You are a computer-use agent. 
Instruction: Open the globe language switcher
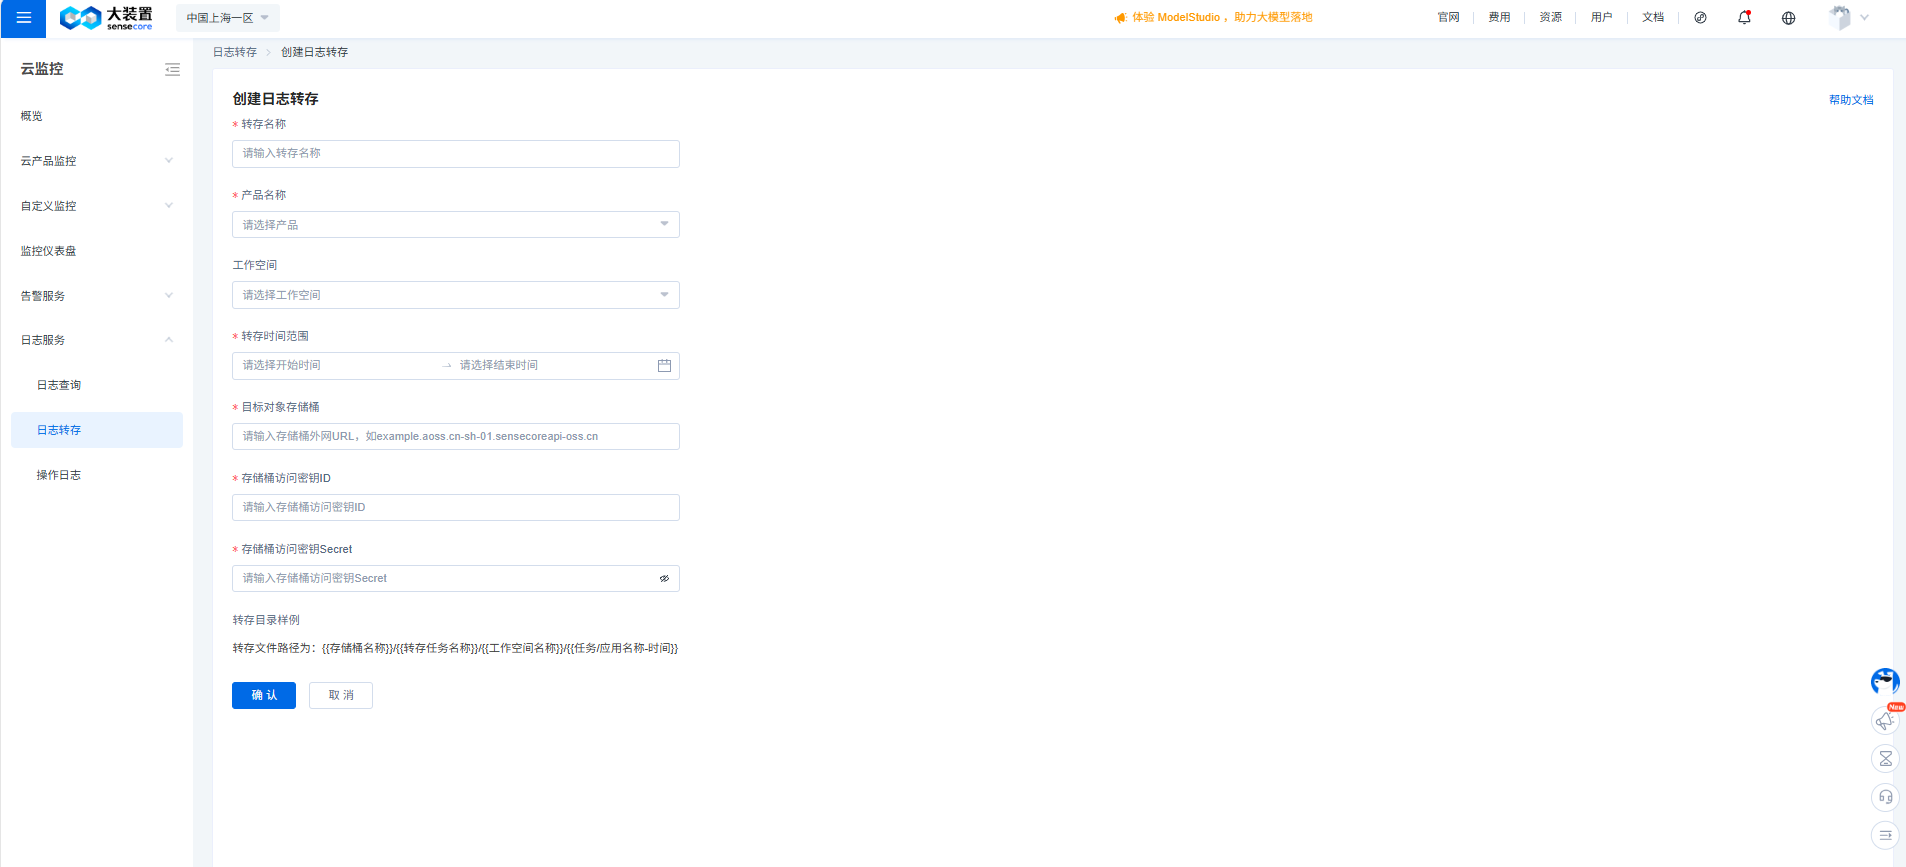[1788, 18]
